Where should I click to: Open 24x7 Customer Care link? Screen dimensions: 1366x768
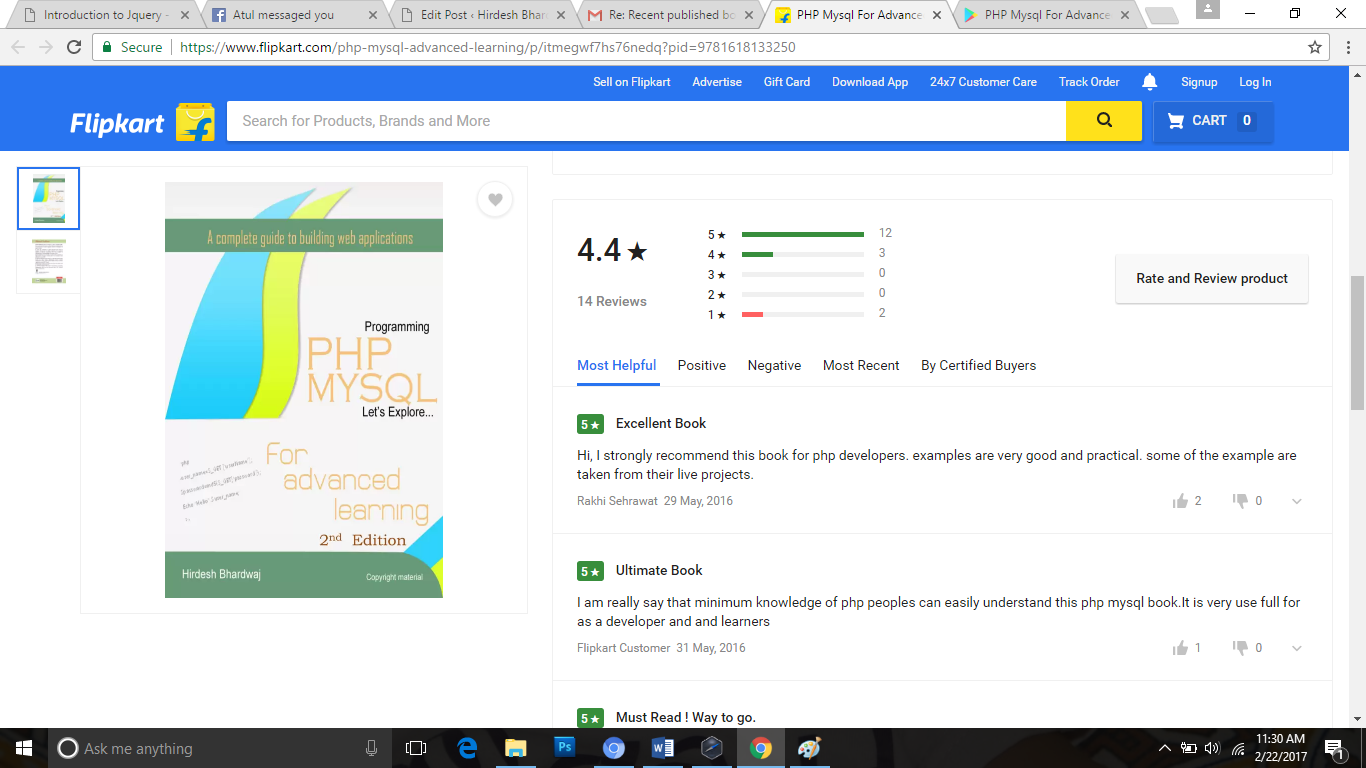(983, 82)
